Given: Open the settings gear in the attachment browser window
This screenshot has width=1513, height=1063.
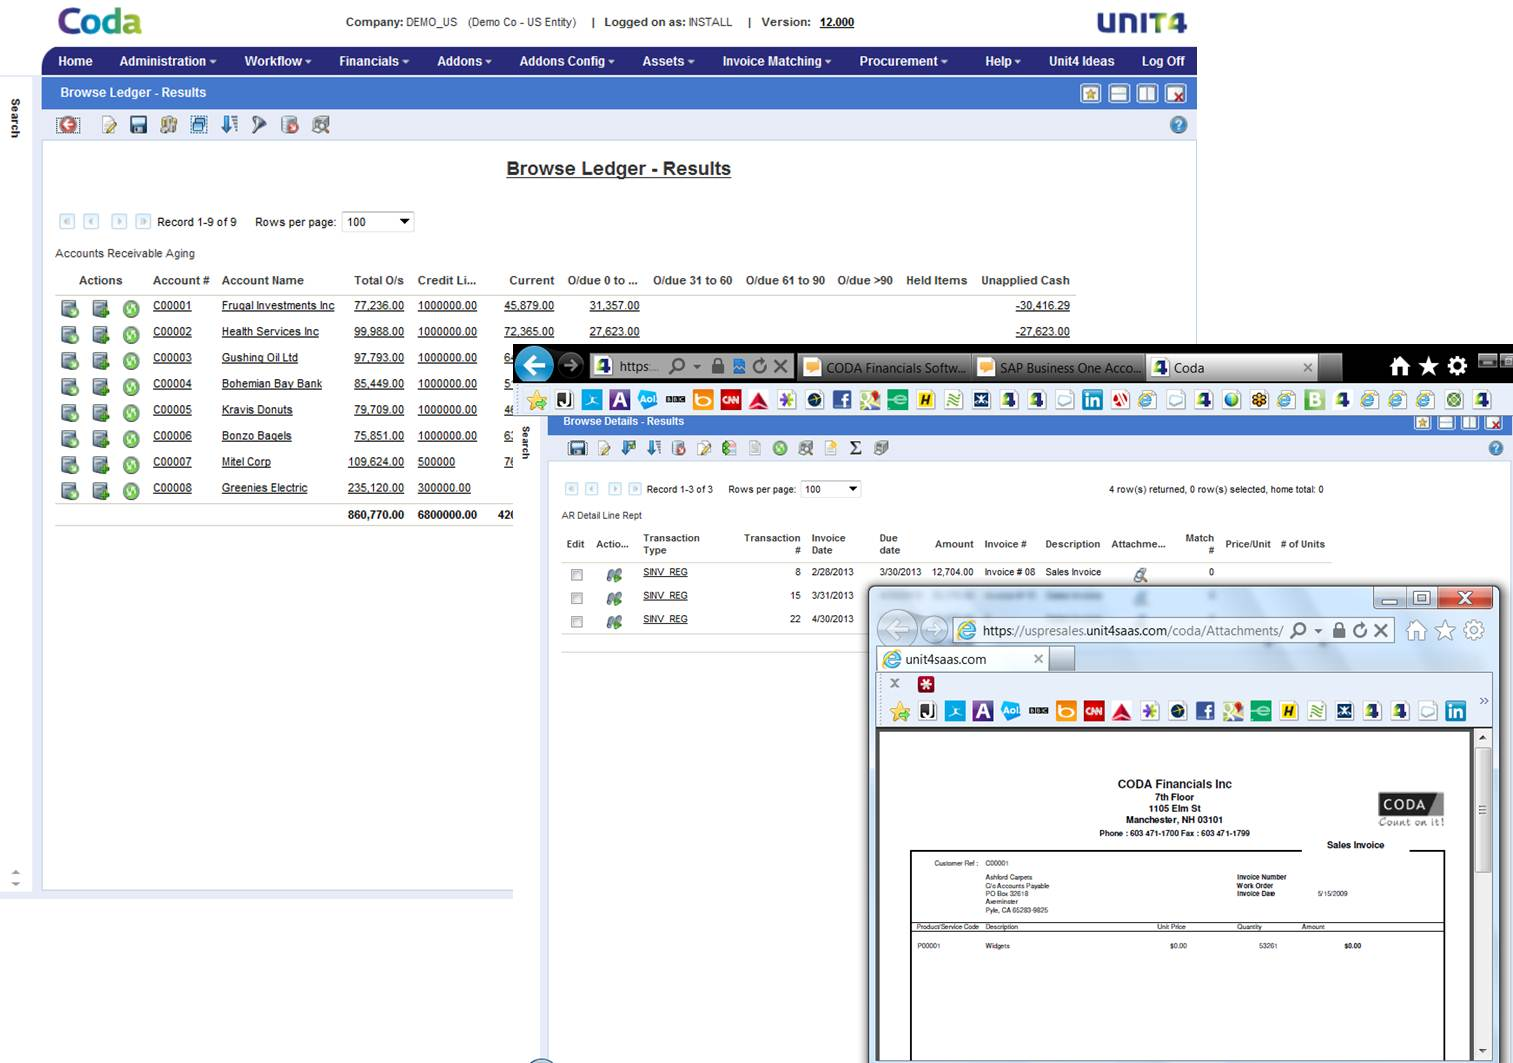Looking at the screenshot, I should [1474, 630].
